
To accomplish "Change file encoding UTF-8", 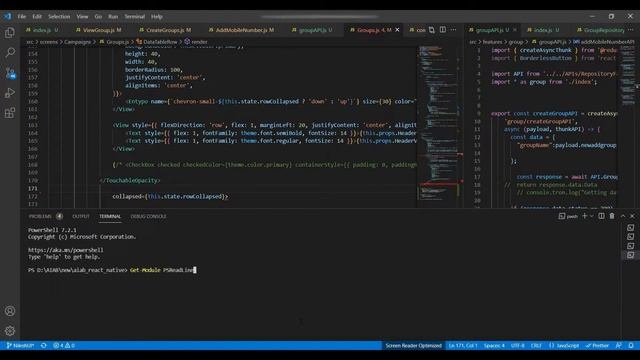I will click(x=518, y=345).
